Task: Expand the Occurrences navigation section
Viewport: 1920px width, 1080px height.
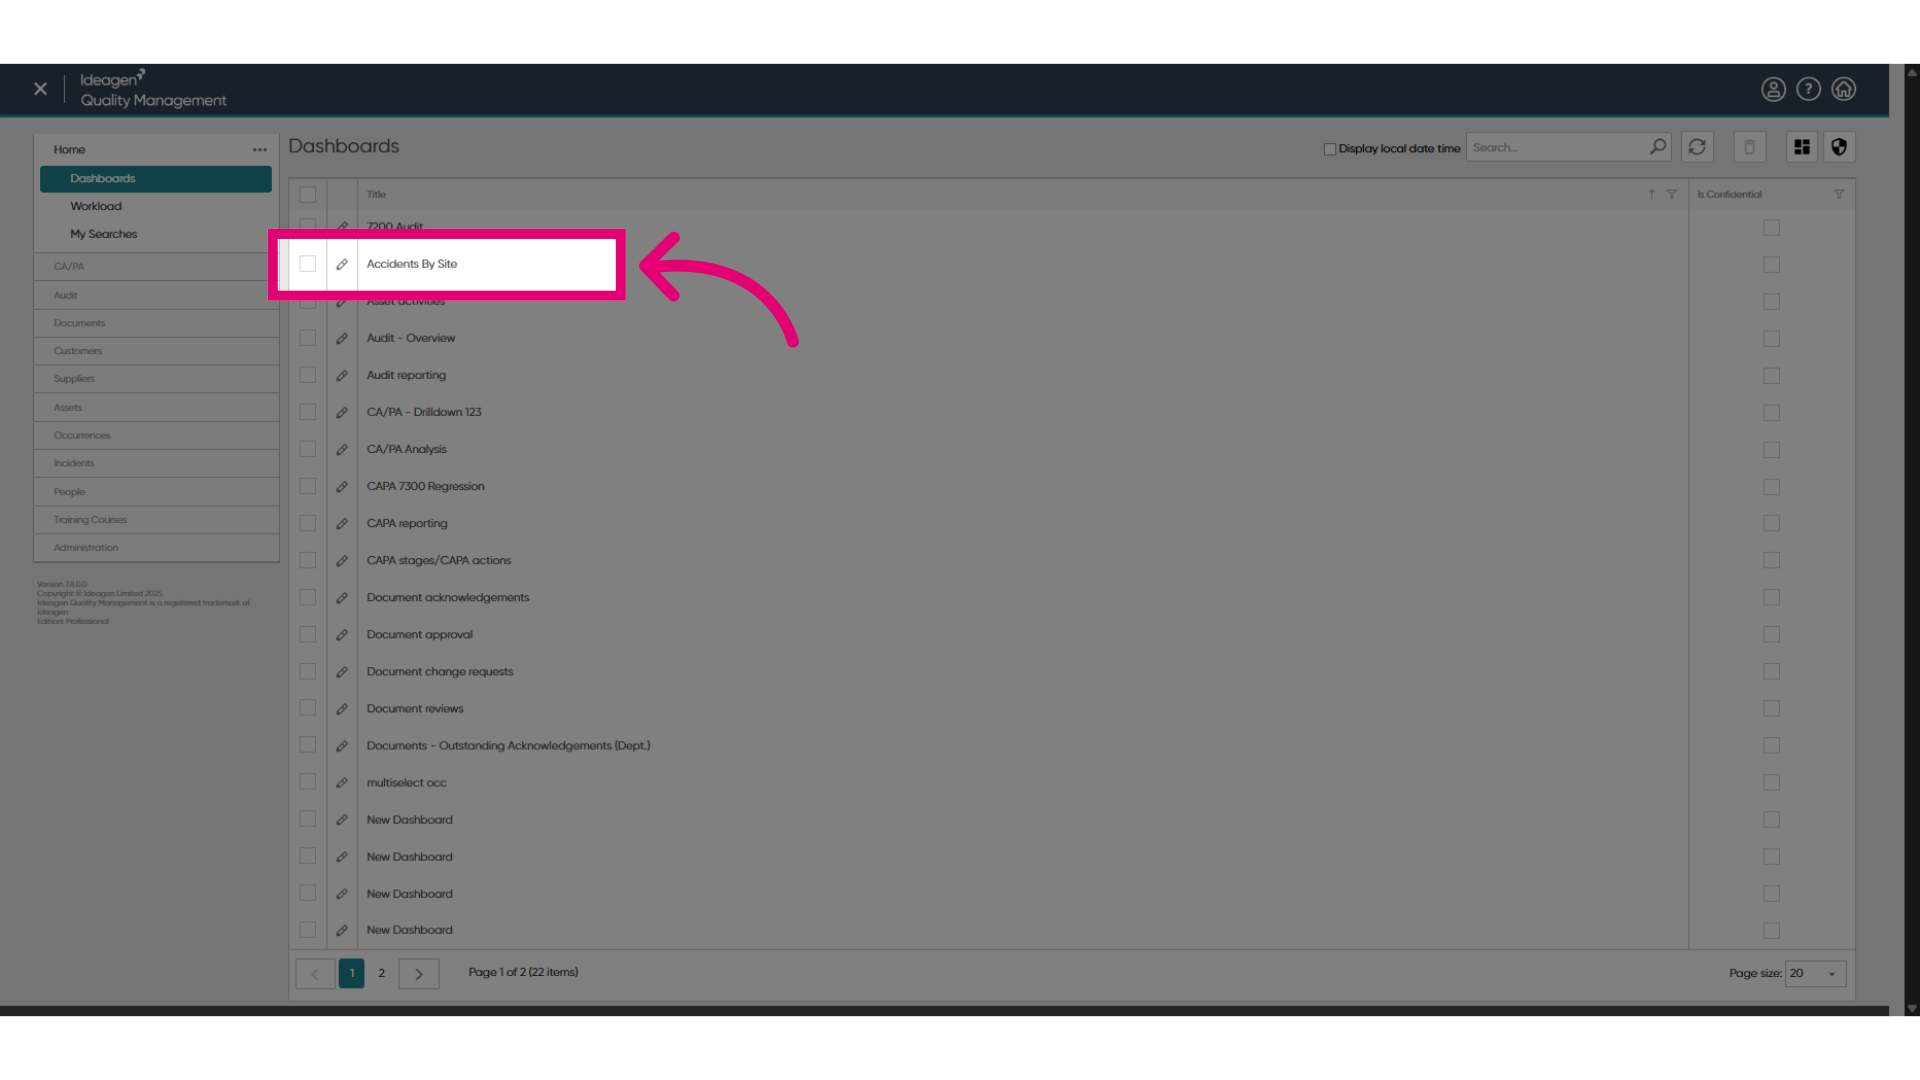Action: (x=156, y=435)
